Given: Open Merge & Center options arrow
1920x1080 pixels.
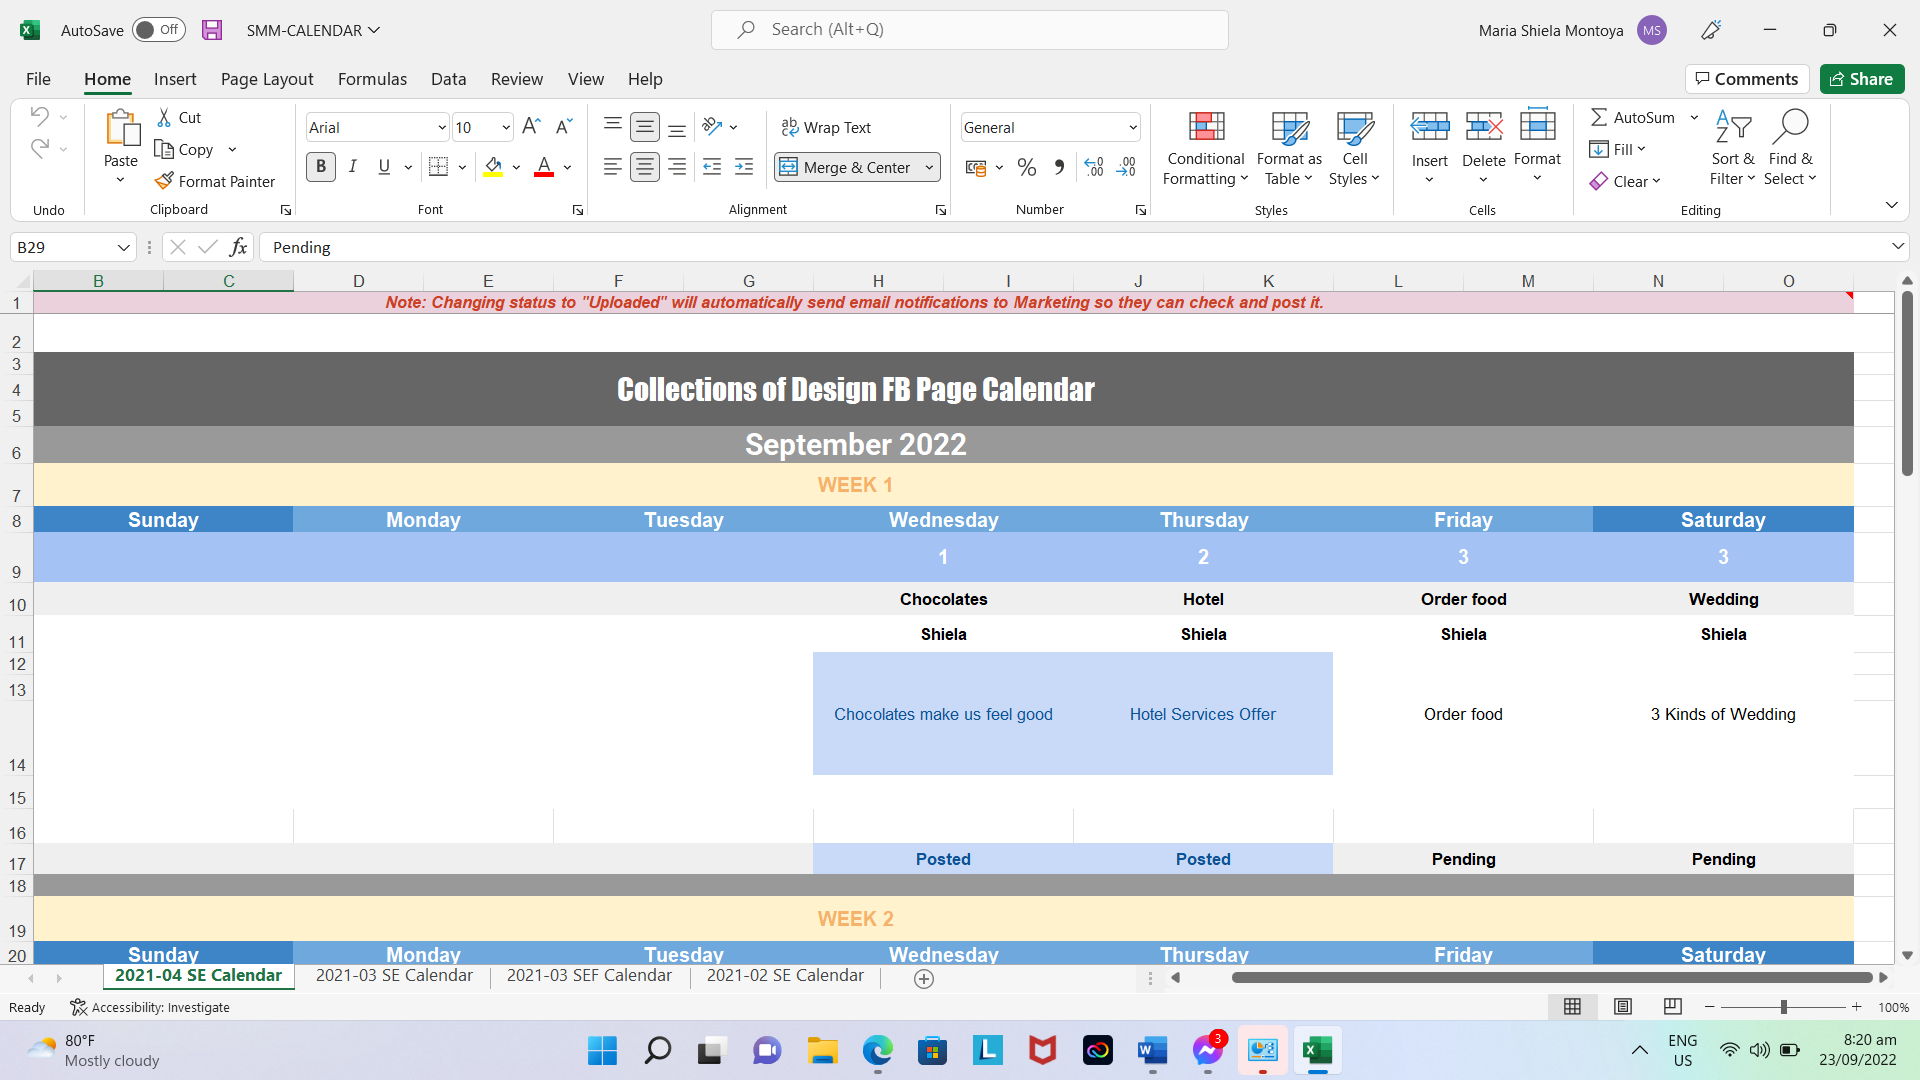Looking at the screenshot, I should [x=929, y=167].
